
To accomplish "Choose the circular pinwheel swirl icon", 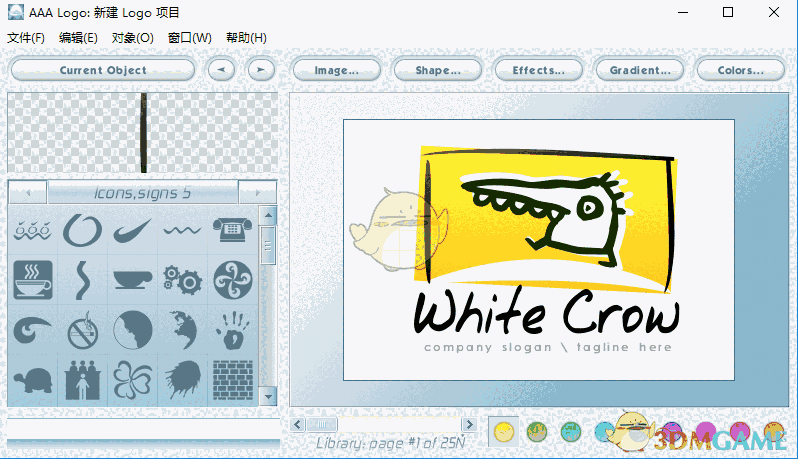I will pos(233,280).
